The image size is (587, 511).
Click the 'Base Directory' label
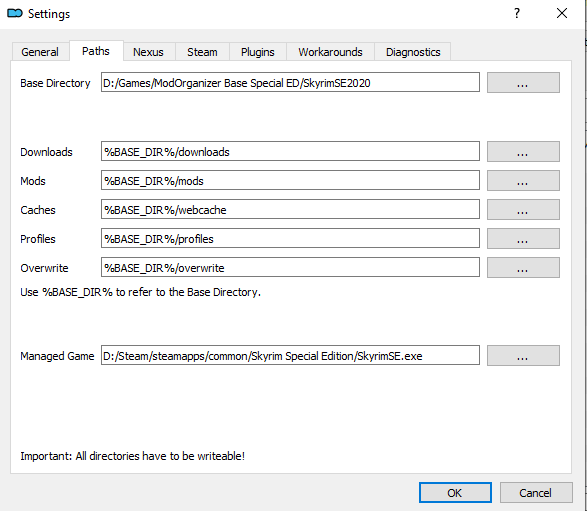(55, 83)
